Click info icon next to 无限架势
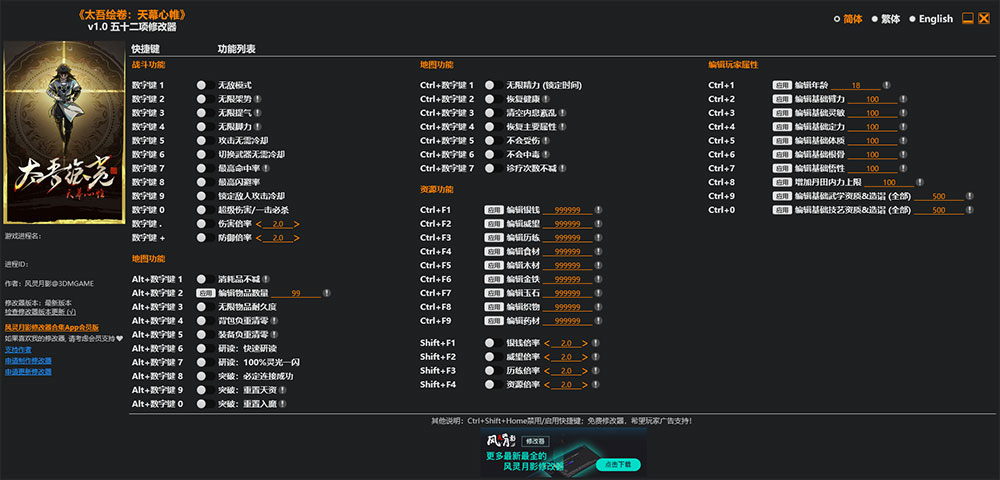This screenshot has height=480, width=1000. [258, 99]
